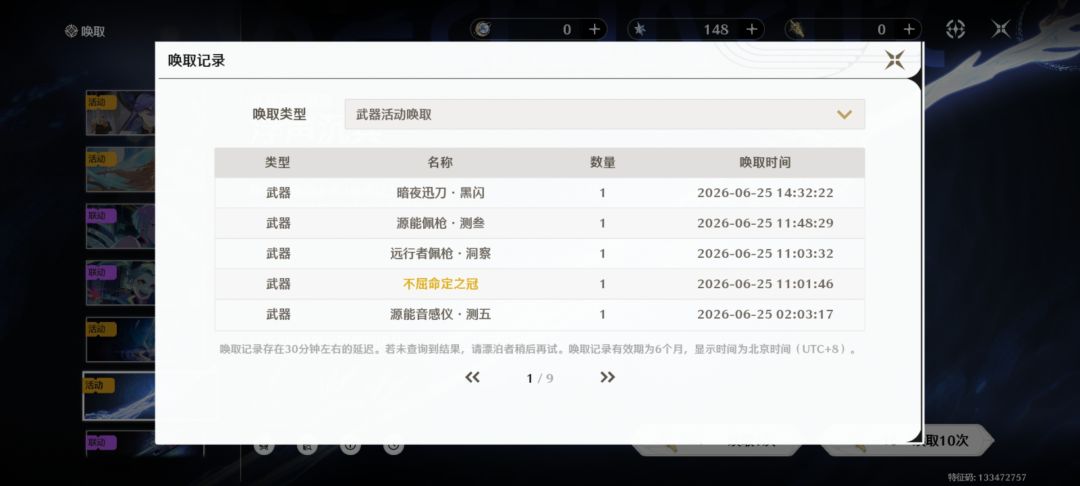This screenshot has height=486, width=1080.
Task: Click the 武器 cell in the 不屈命定之冠 row
Action: coord(278,284)
